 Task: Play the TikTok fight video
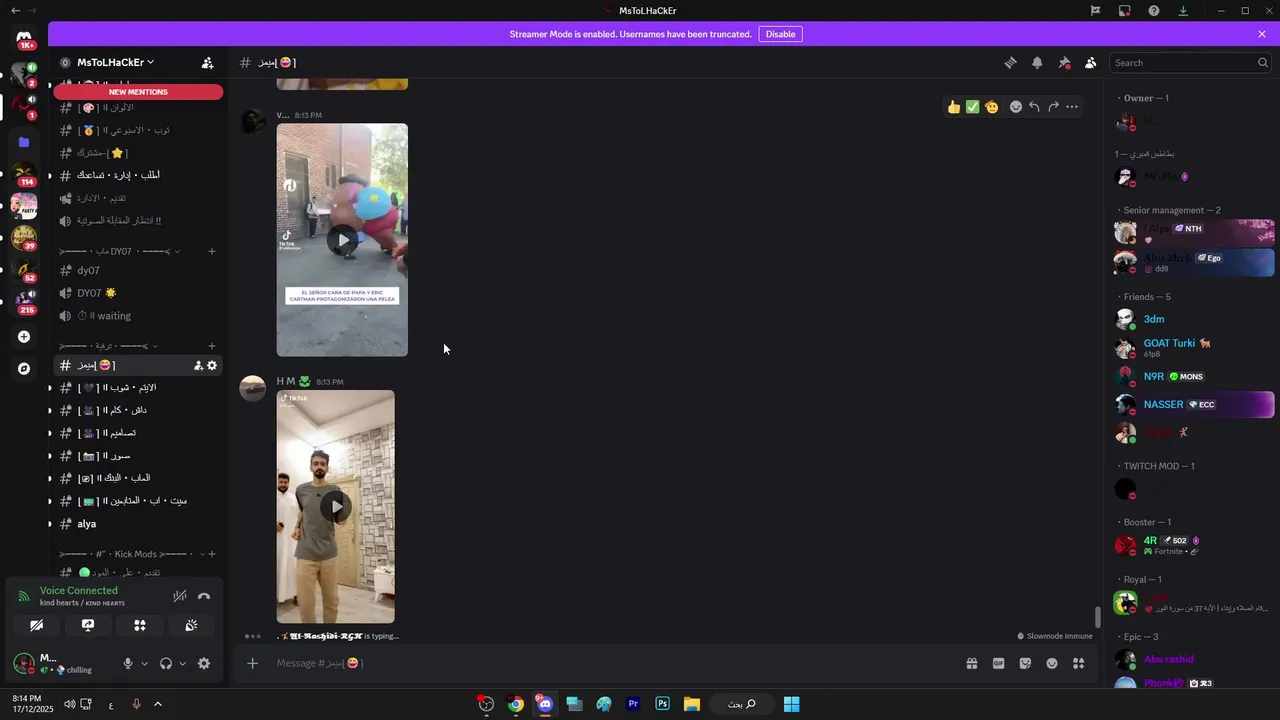click(x=342, y=240)
